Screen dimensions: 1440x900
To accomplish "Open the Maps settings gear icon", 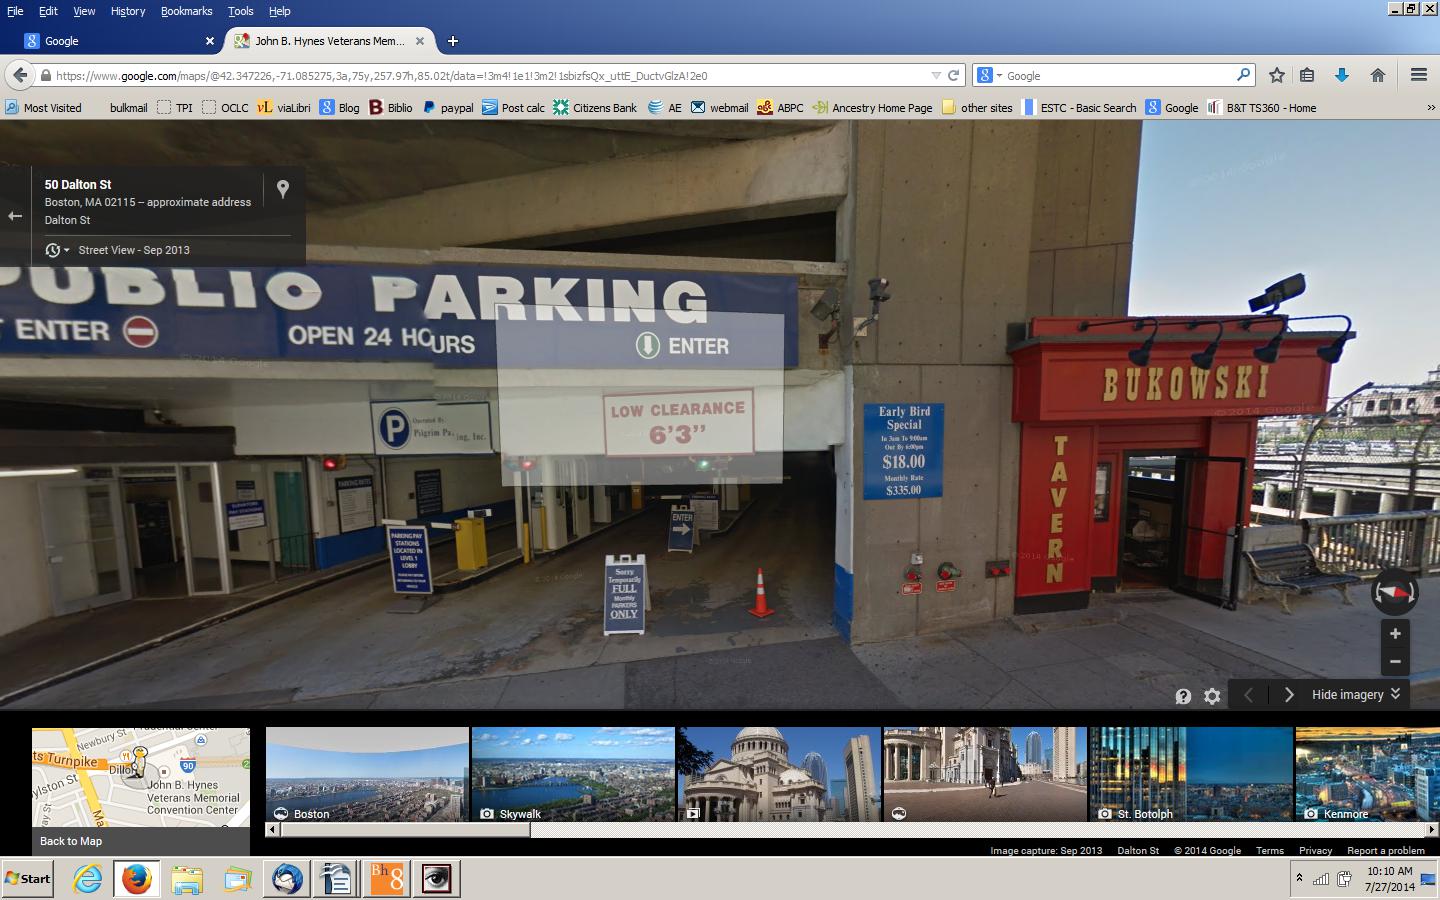I will pyautogui.click(x=1212, y=696).
